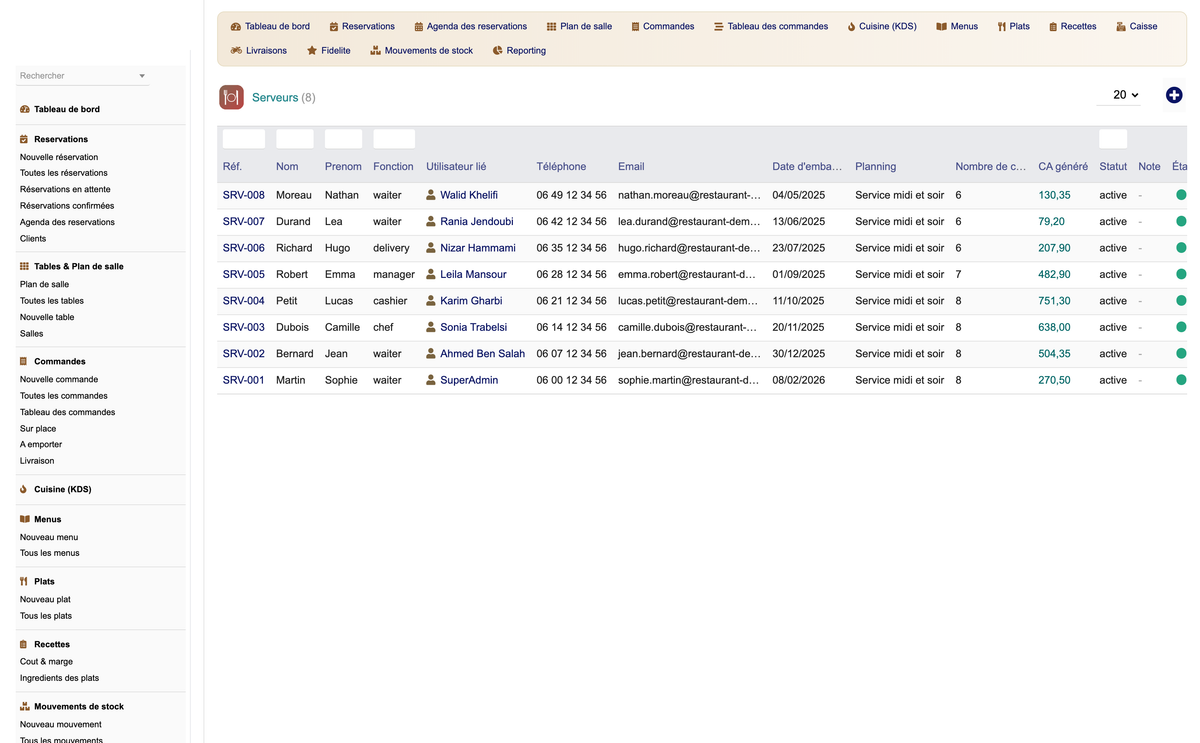Click the Réf. column filter field
The image size is (1200, 743).
pos(244,139)
